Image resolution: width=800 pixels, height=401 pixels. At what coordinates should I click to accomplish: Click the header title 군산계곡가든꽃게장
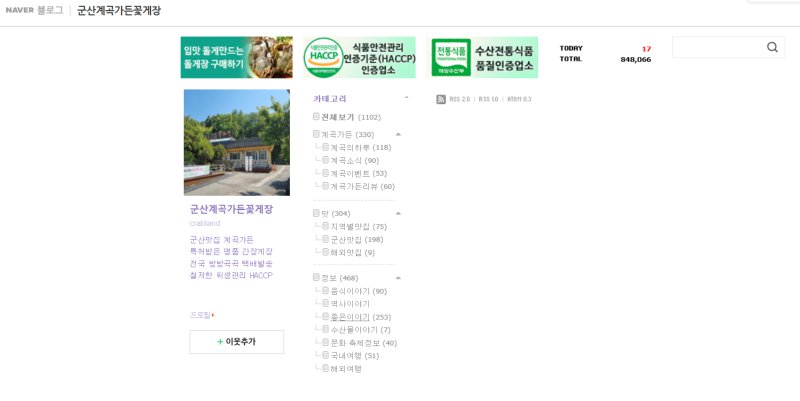point(119,11)
